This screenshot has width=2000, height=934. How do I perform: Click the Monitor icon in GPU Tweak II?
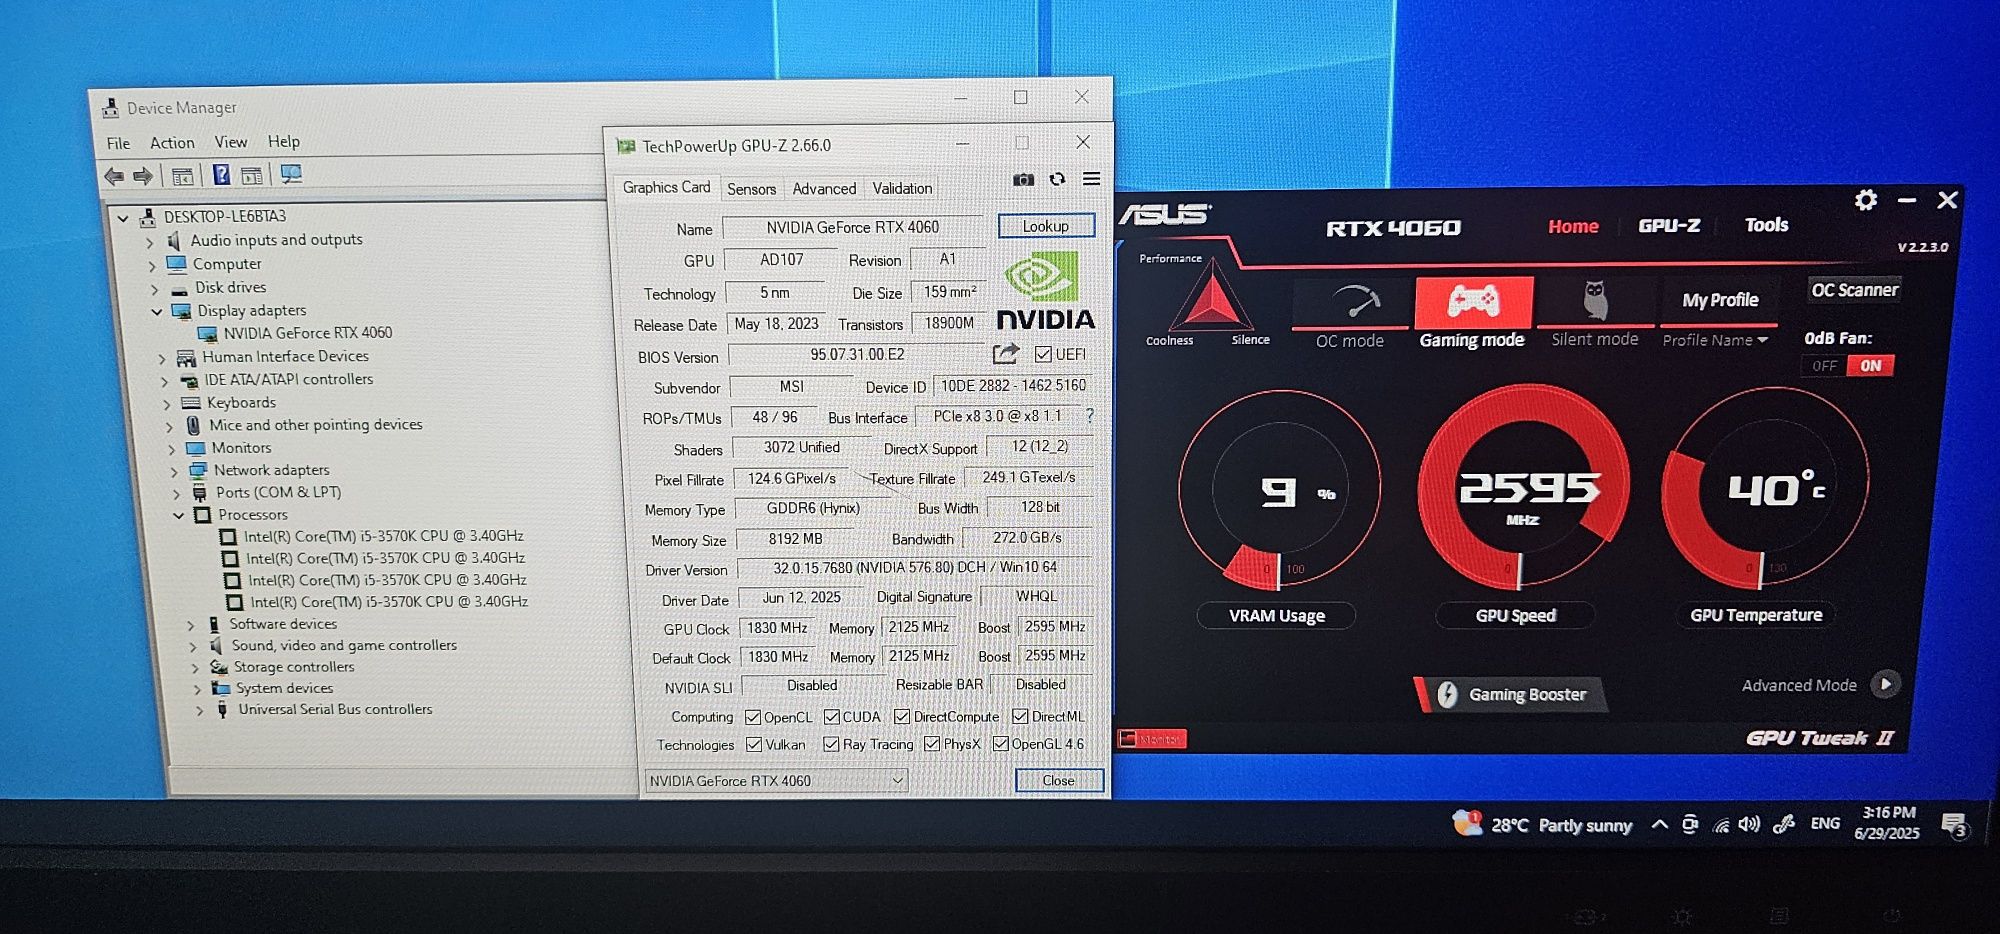coord(1152,739)
